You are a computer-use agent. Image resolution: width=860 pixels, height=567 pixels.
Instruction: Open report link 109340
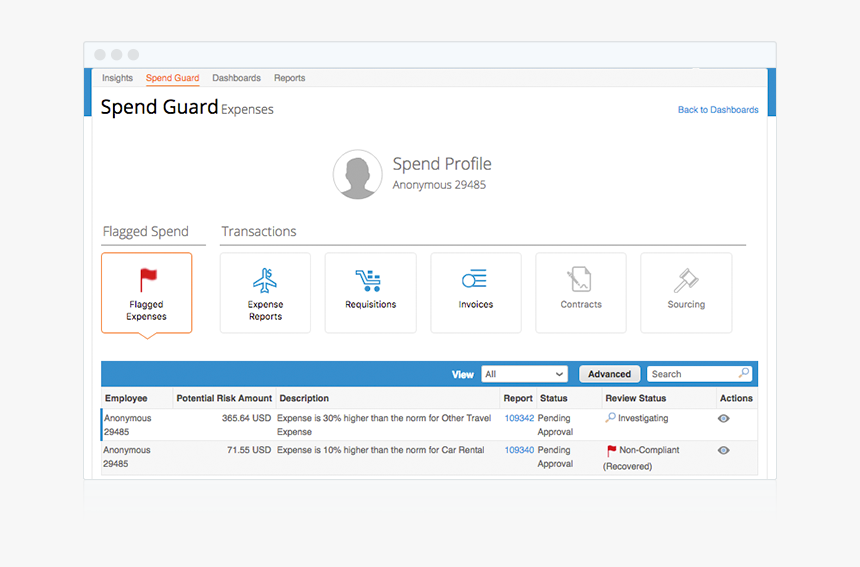click(519, 450)
